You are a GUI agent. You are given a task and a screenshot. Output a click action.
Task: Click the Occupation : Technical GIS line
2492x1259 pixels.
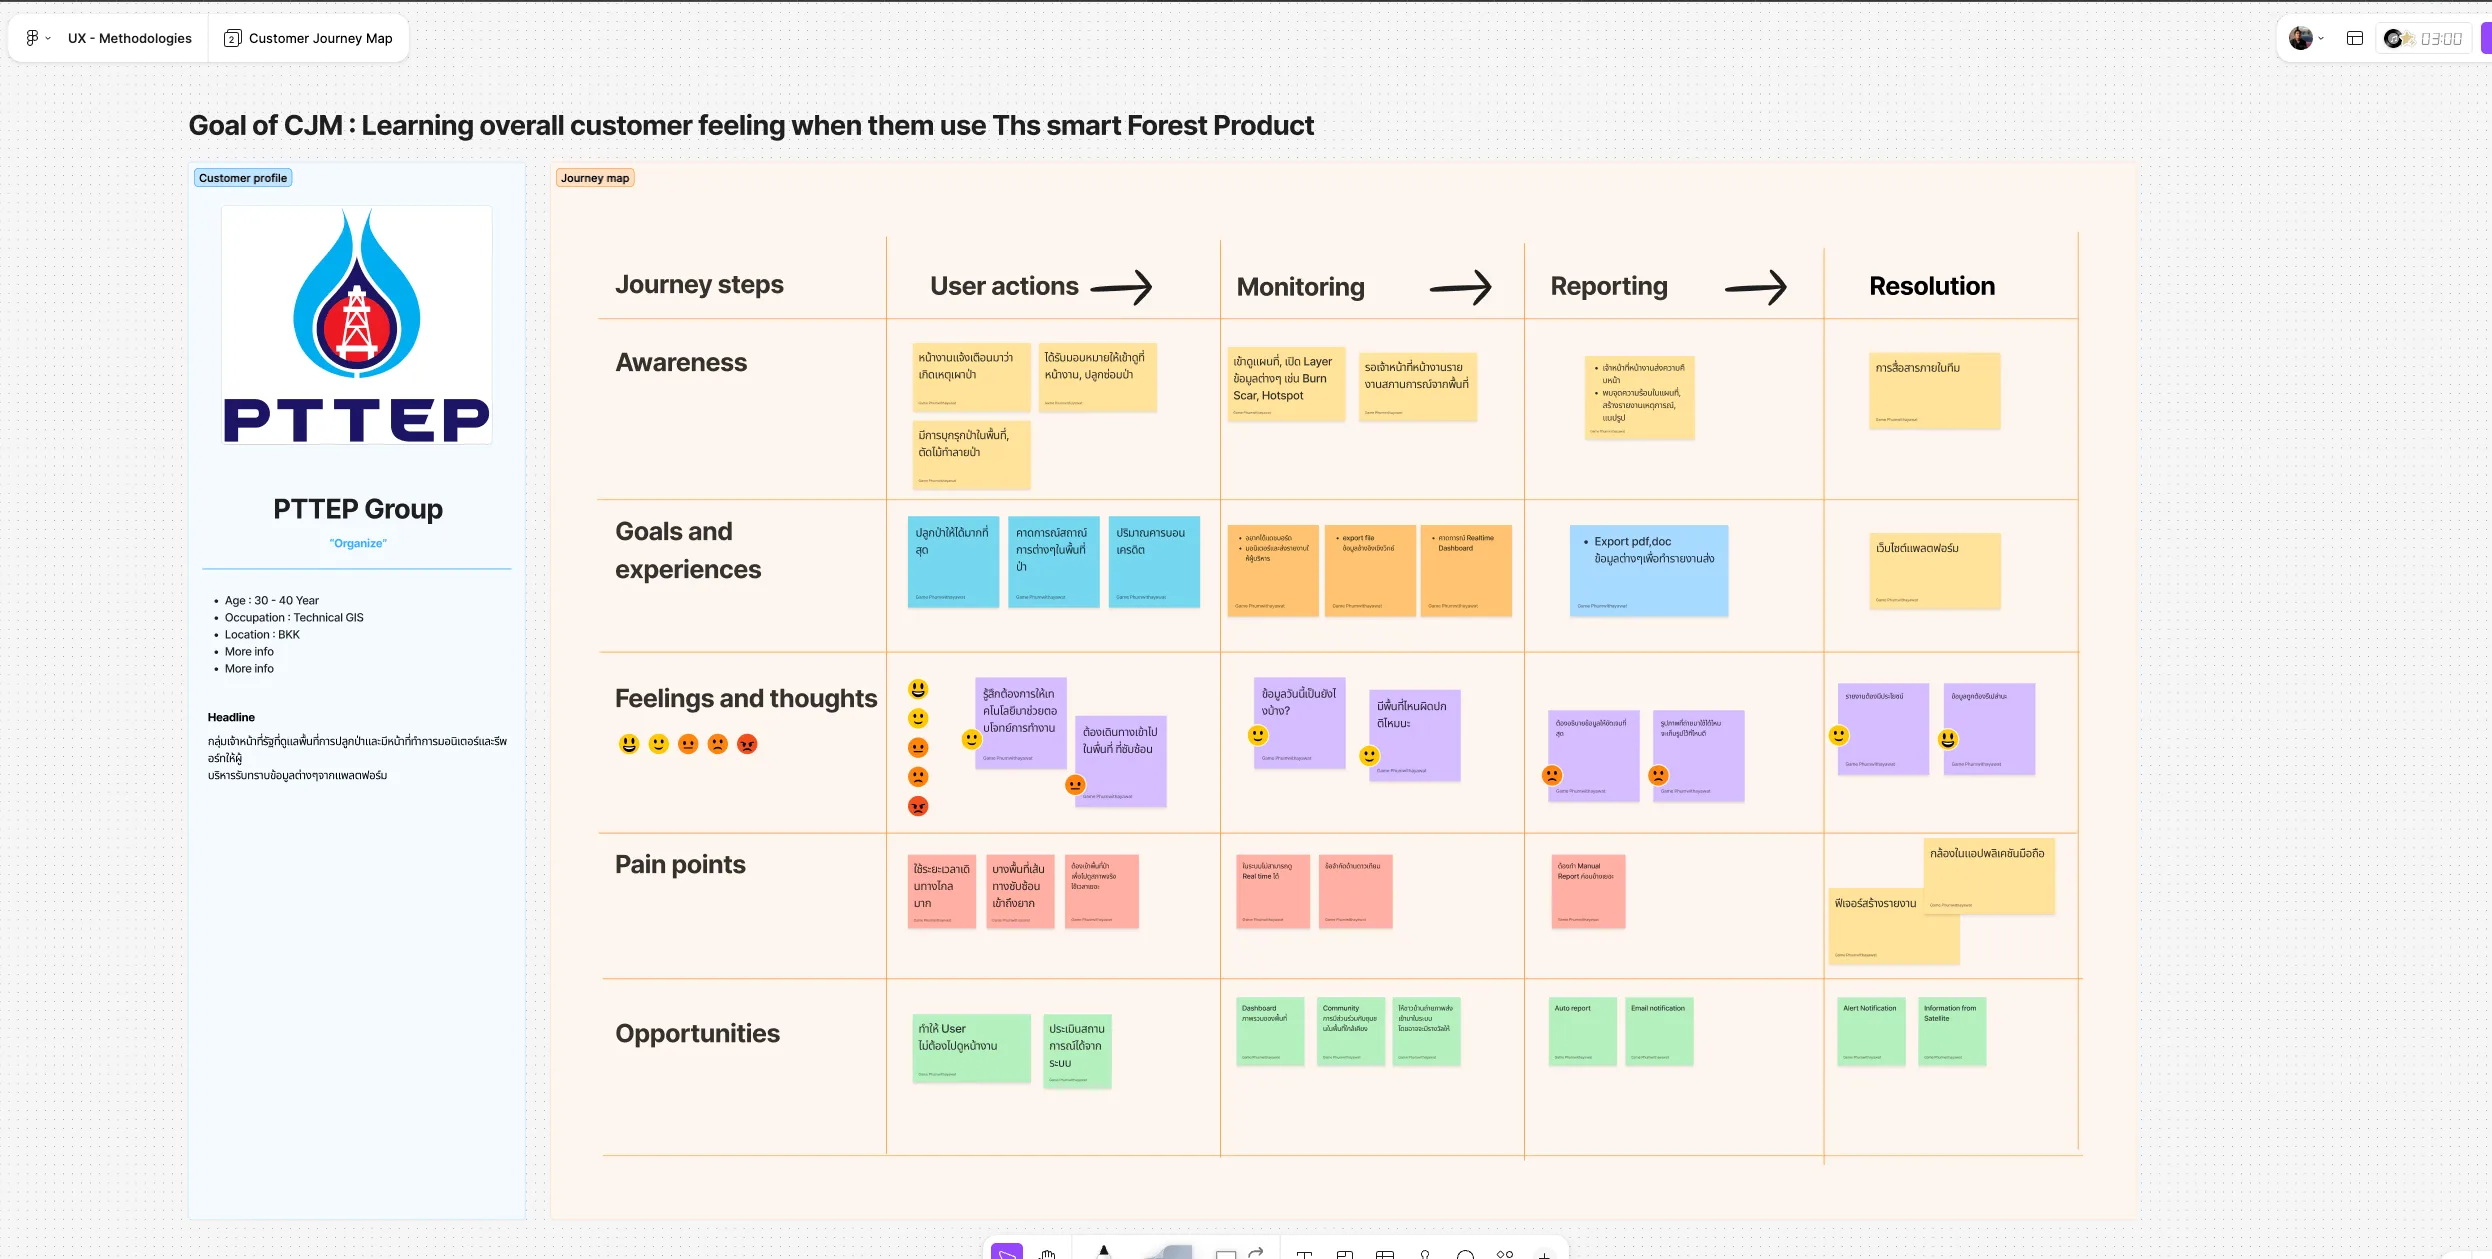click(x=294, y=617)
